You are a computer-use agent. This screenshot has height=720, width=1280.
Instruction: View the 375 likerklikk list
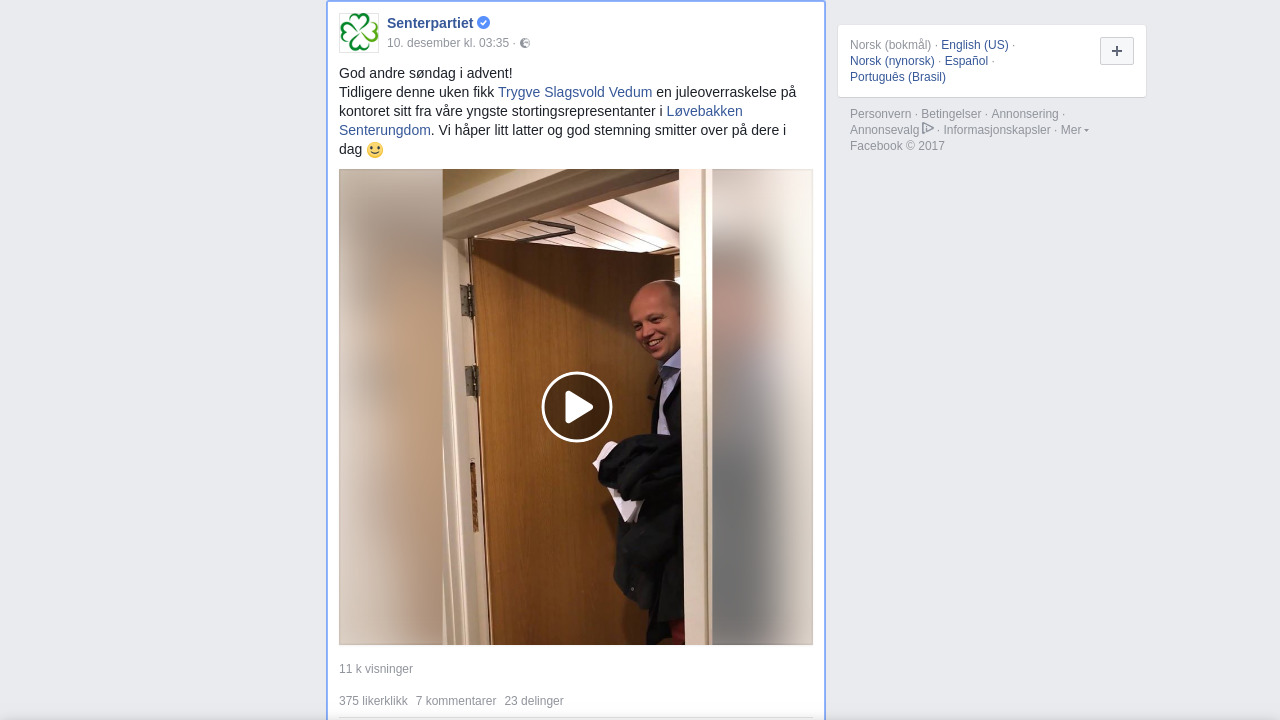(373, 701)
